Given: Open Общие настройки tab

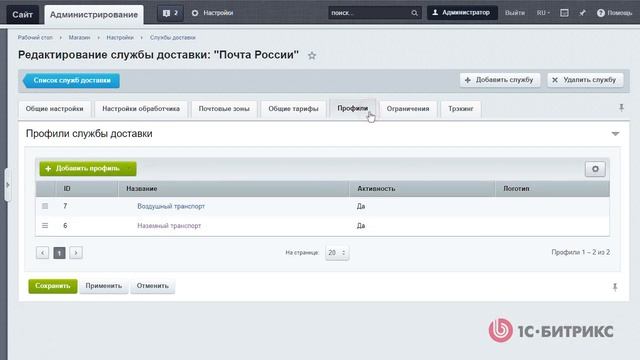Looking at the screenshot, I should click(54, 109).
